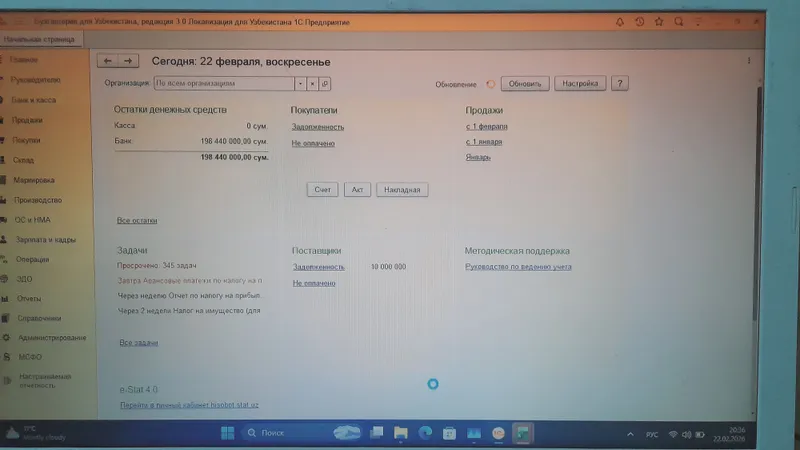This screenshot has height=450, width=800.
Task: Open the Все остатки link
Action: pos(137,220)
